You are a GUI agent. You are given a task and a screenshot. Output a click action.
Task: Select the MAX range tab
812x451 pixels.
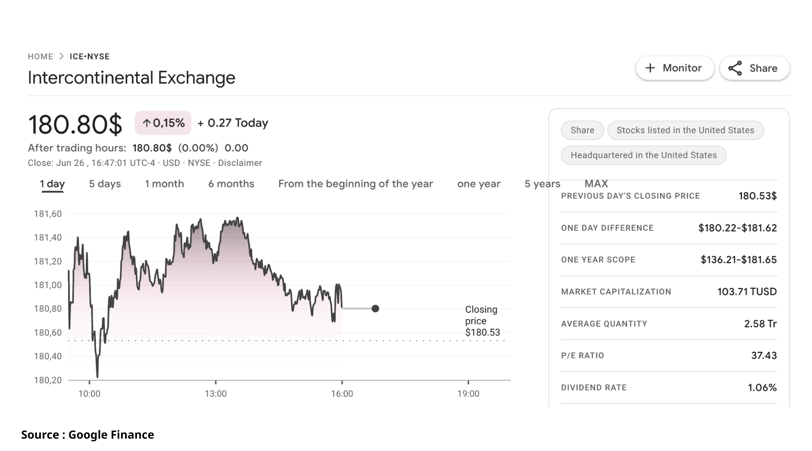coord(596,183)
